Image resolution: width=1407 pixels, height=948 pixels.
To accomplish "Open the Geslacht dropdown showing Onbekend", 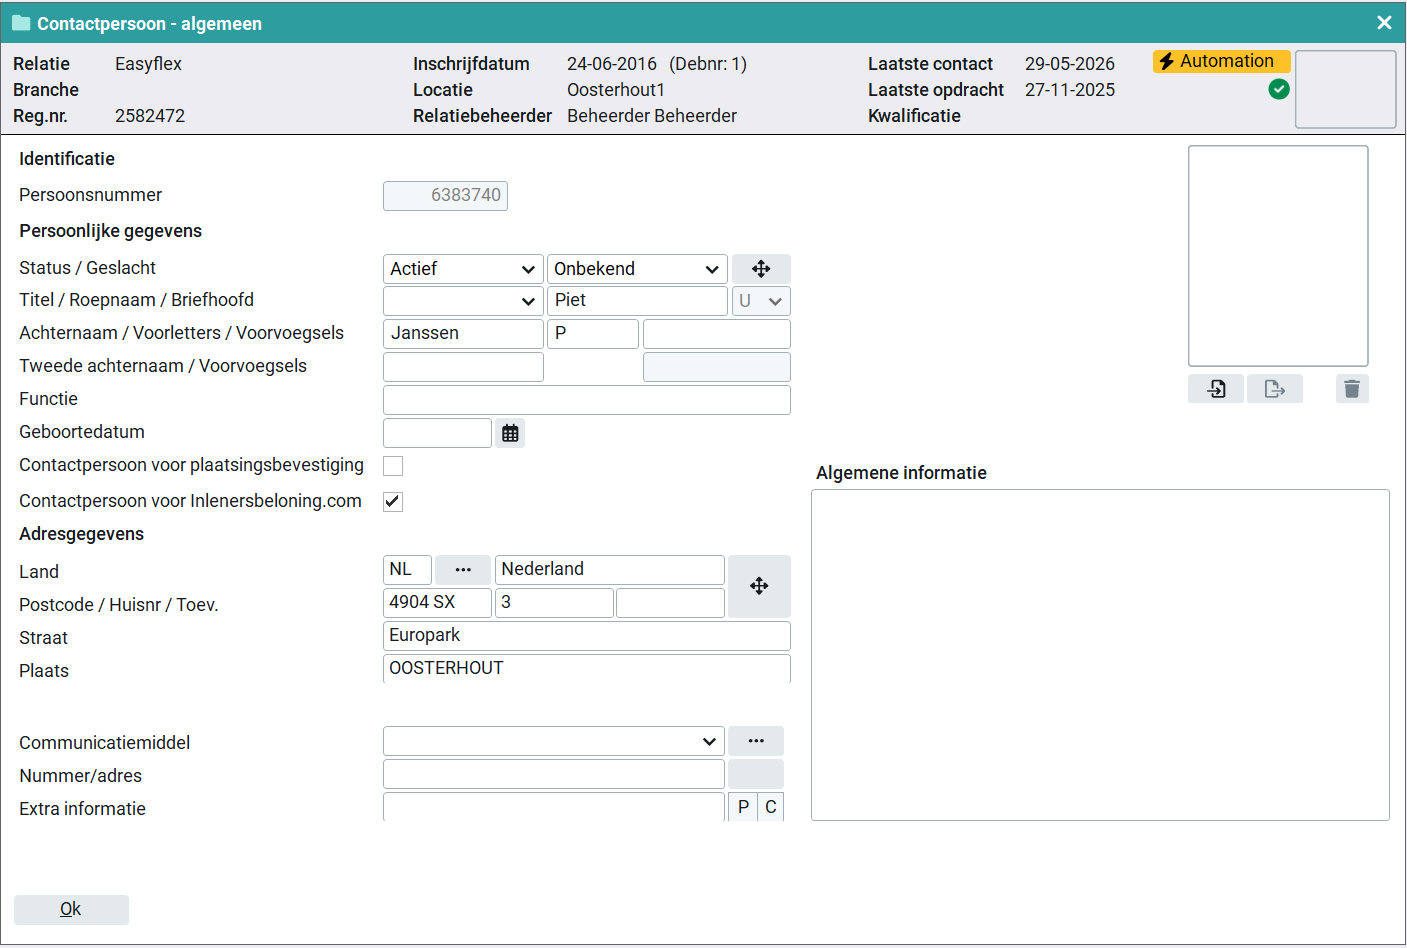I will pyautogui.click(x=637, y=269).
